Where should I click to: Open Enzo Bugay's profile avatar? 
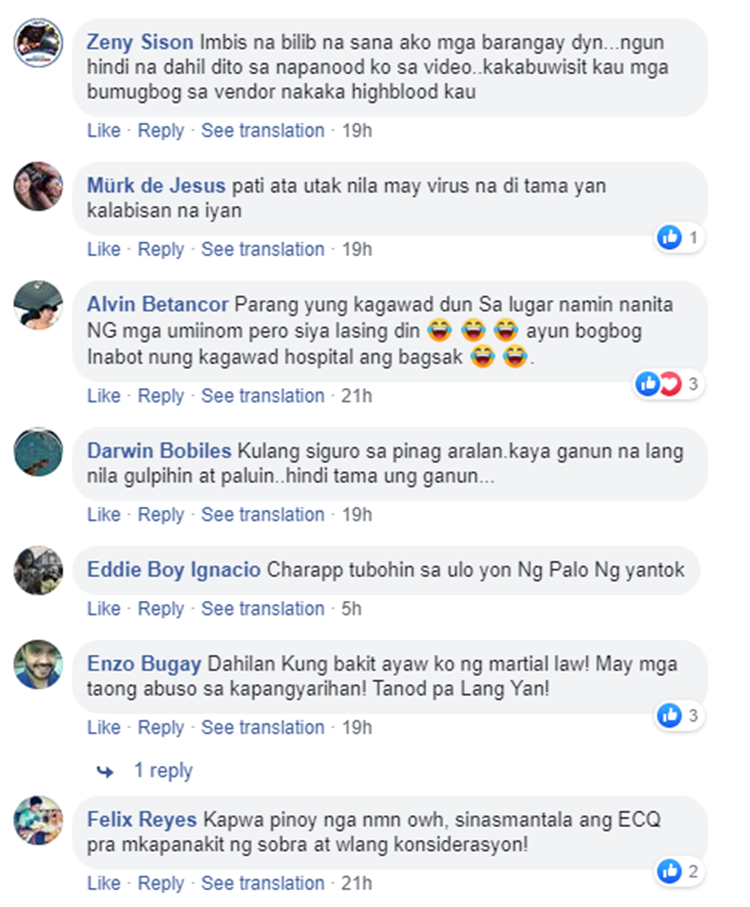tap(38, 664)
